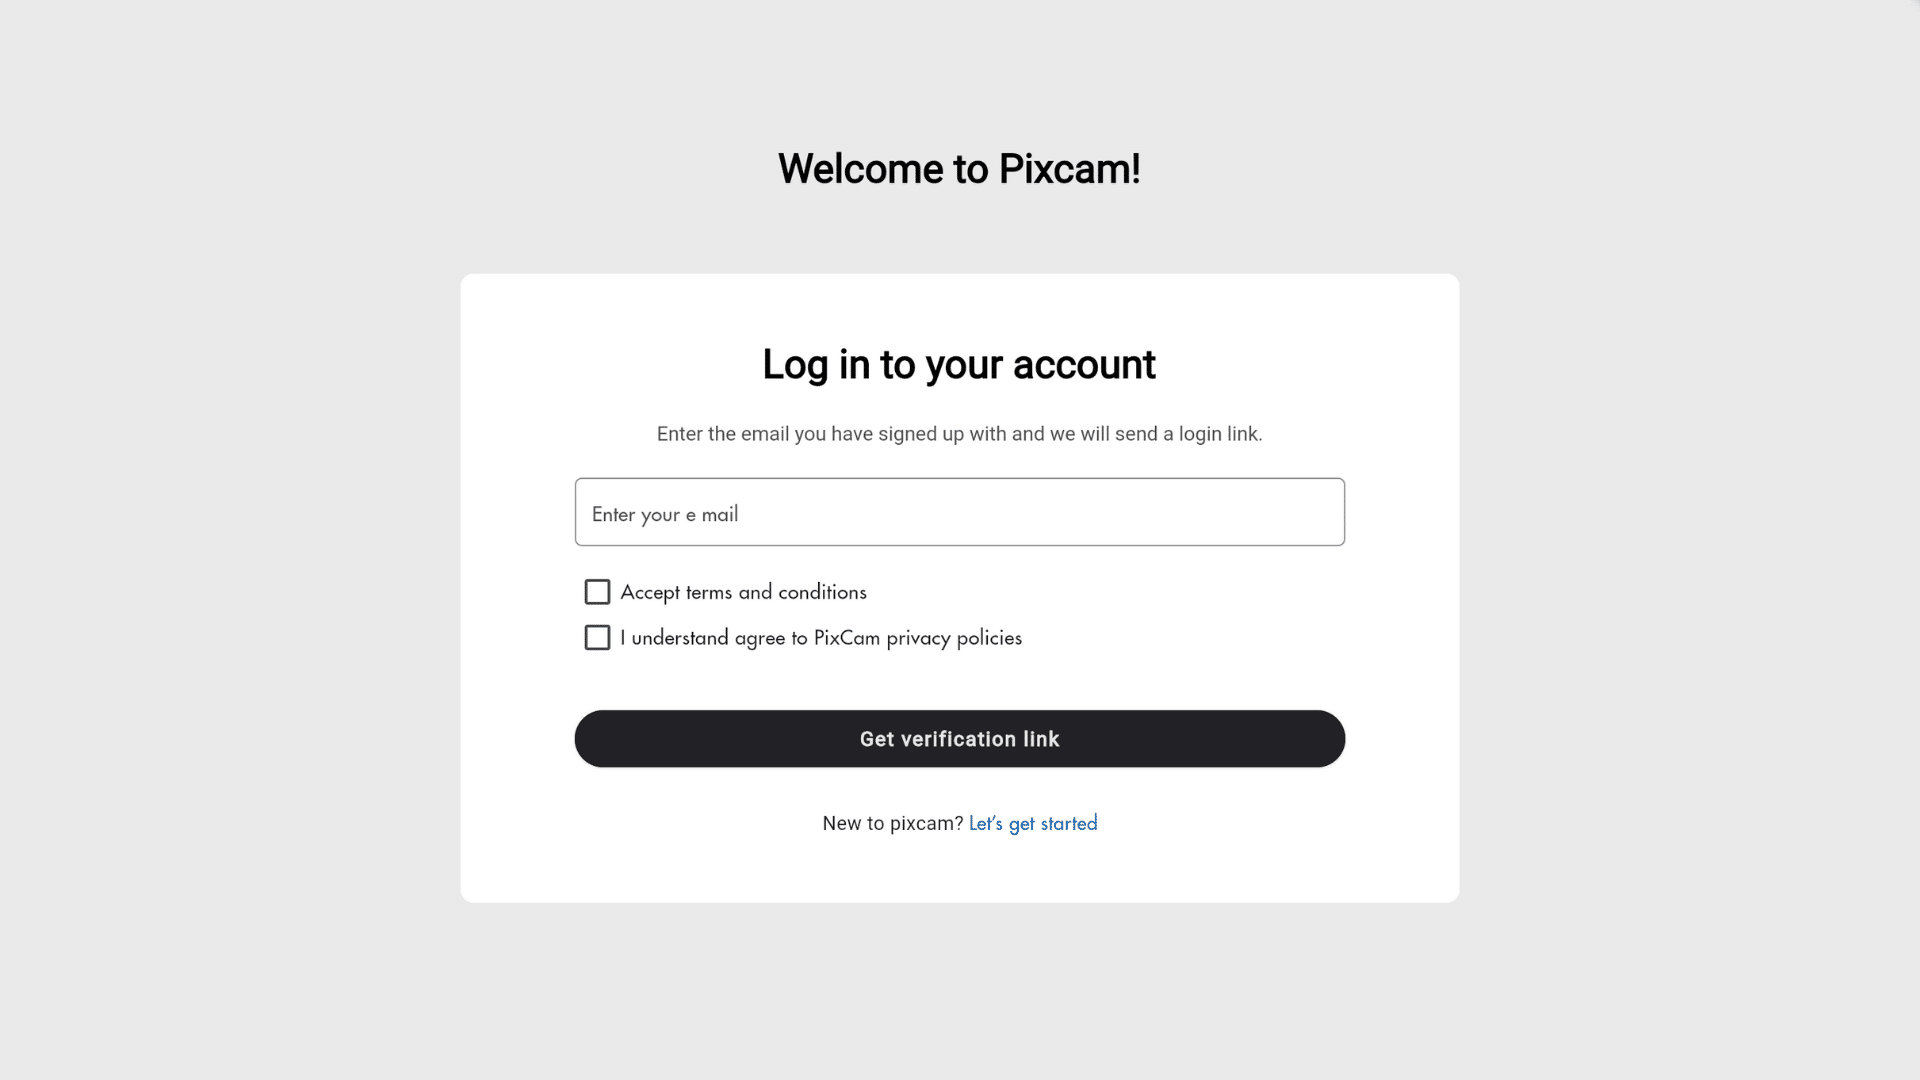The height and width of the screenshot is (1080, 1920).
Task: Click the Log in to your account heading
Action: (x=959, y=365)
